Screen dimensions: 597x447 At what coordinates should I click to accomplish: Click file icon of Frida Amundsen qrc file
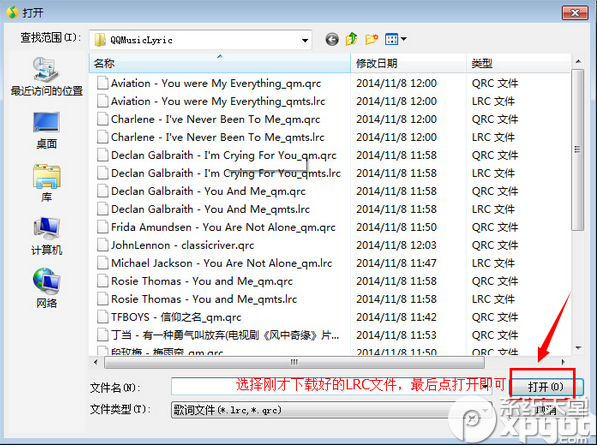[x=102, y=227]
